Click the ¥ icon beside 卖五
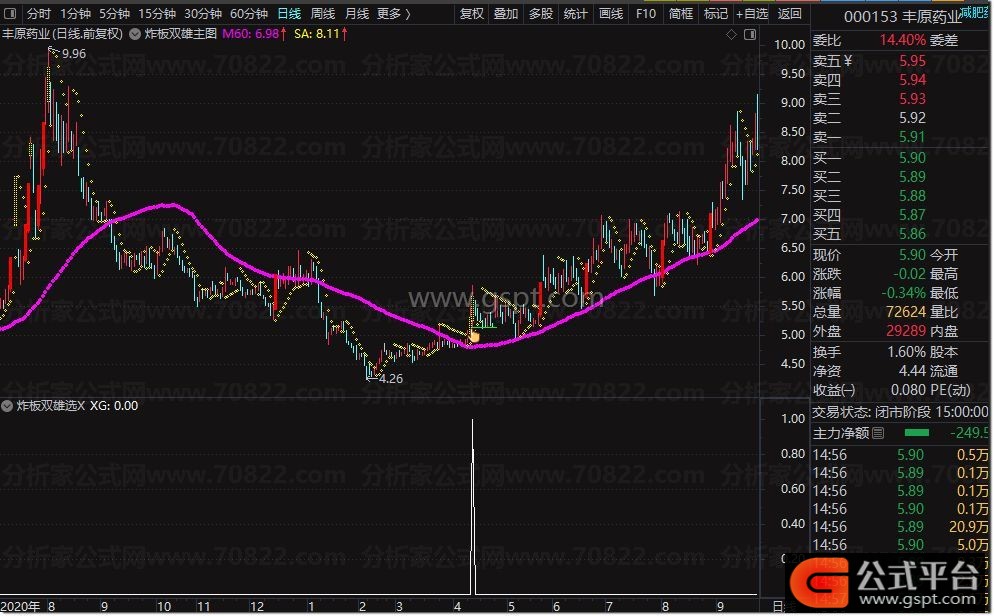The image size is (995, 616). click(x=848, y=61)
